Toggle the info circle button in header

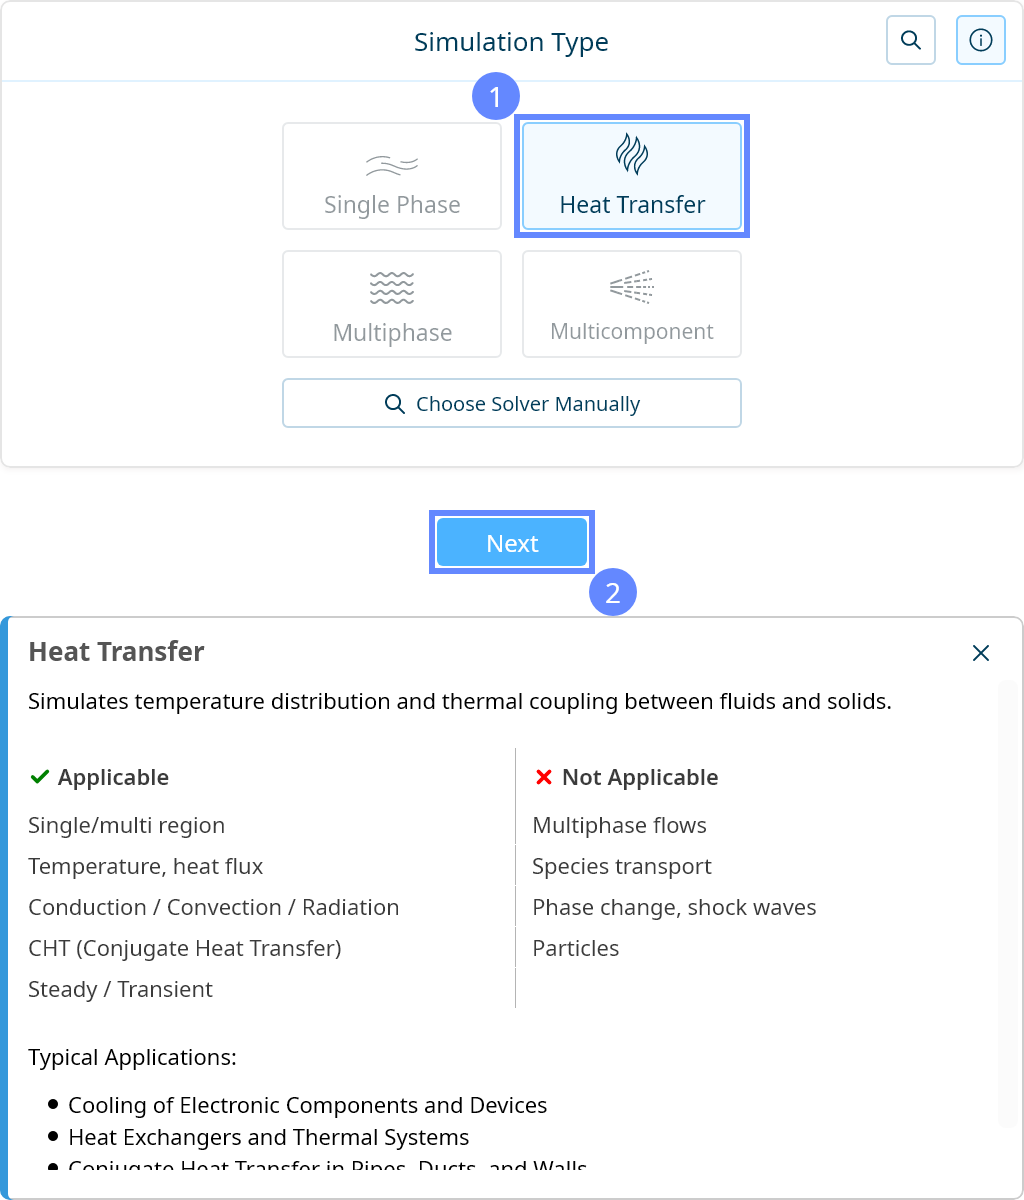point(980,41)
